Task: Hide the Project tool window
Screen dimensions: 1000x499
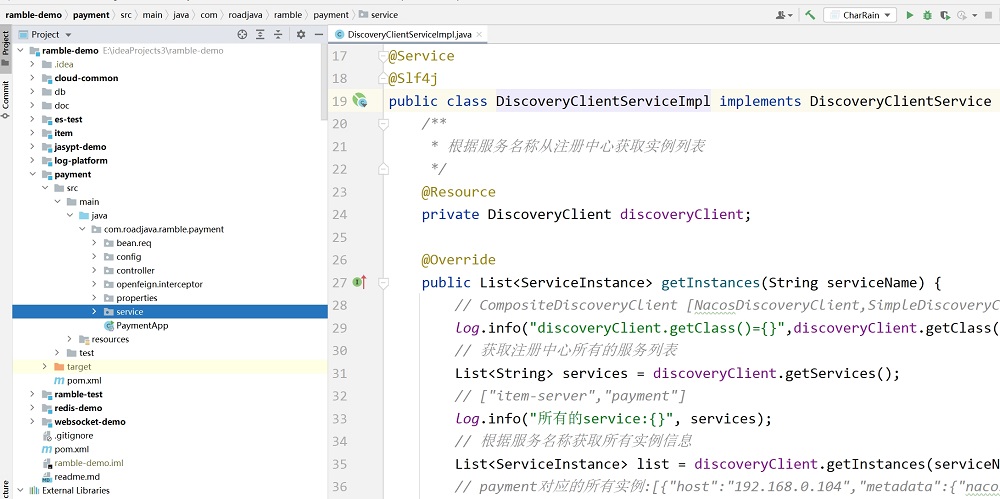Action: point(319,34)
